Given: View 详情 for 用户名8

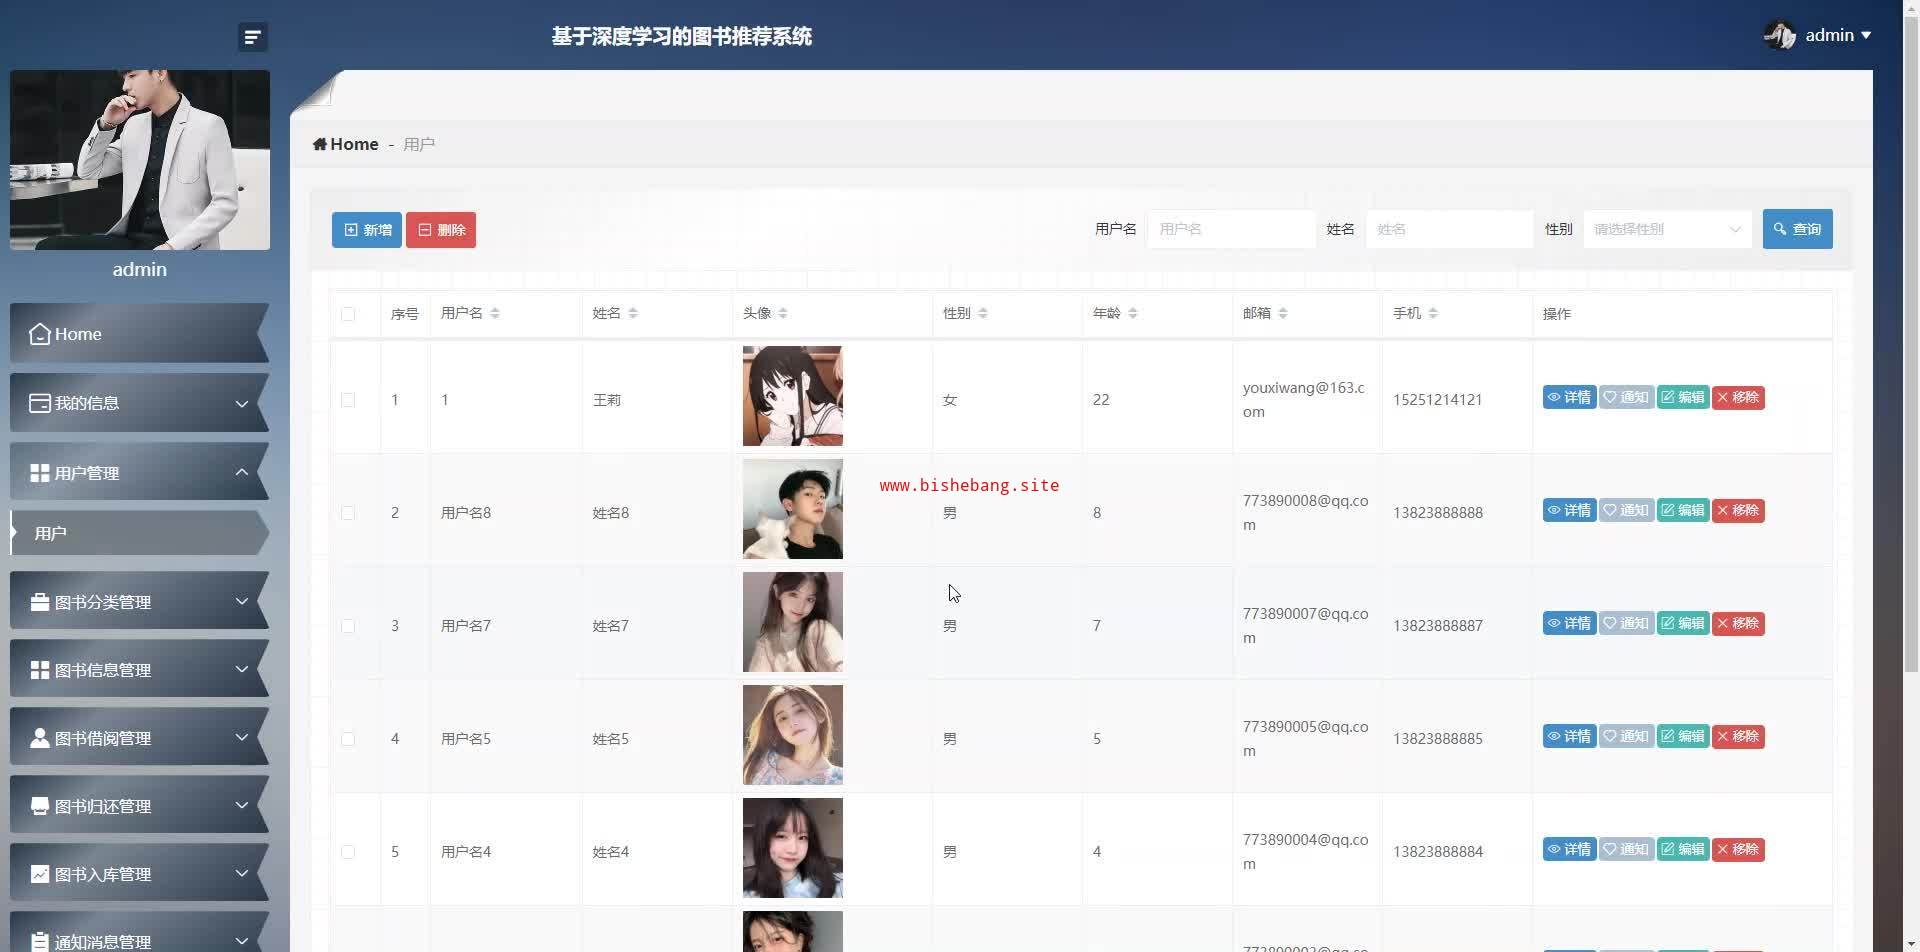Looking at the screenshot, I should pyautogui.click(x=1569, y=511).
